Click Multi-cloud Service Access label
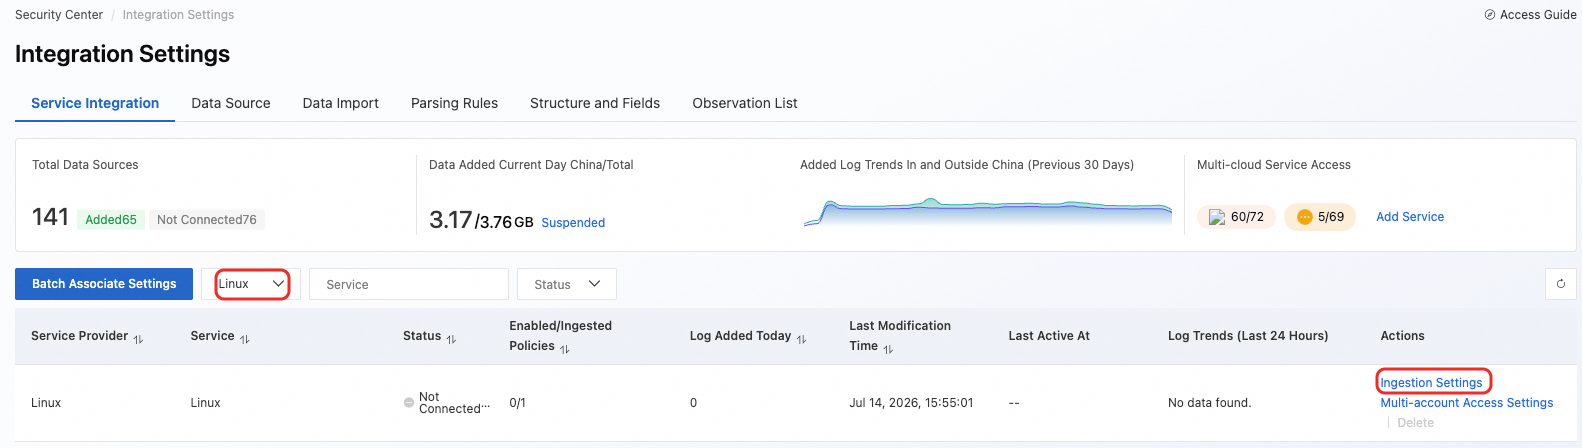This screenshot has width=1582, height=448. coord(1273,165)
